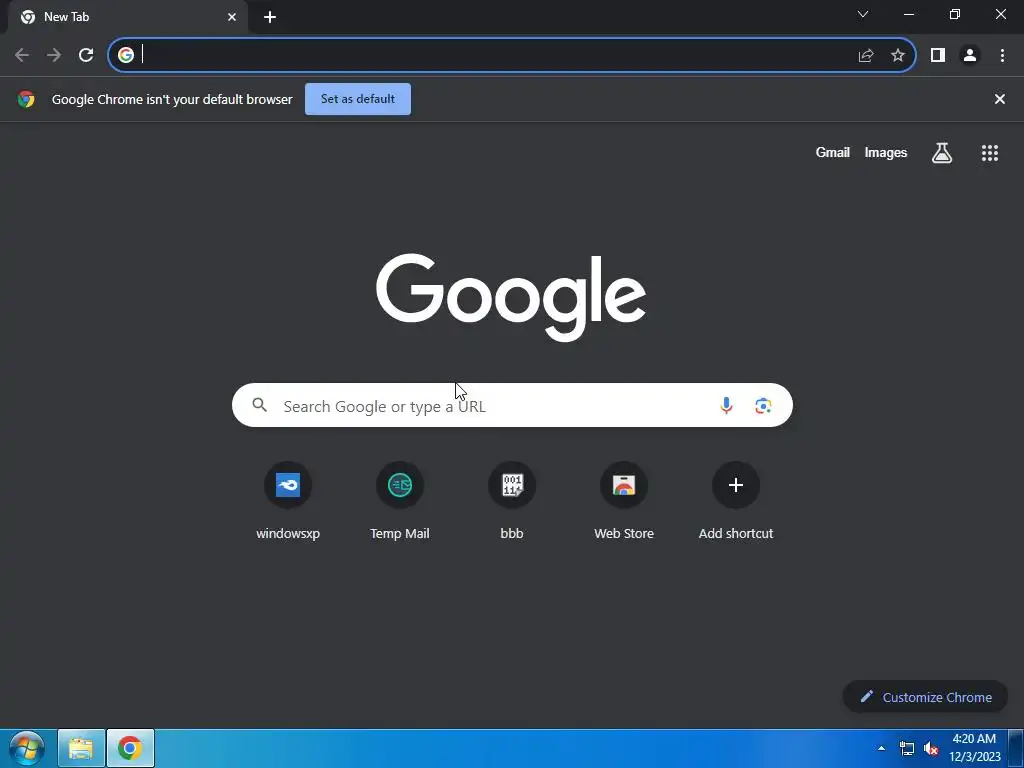Open the Temp Mail shortcut
The height and width of the screenshot is (768, 1024).
pos(400,501)
